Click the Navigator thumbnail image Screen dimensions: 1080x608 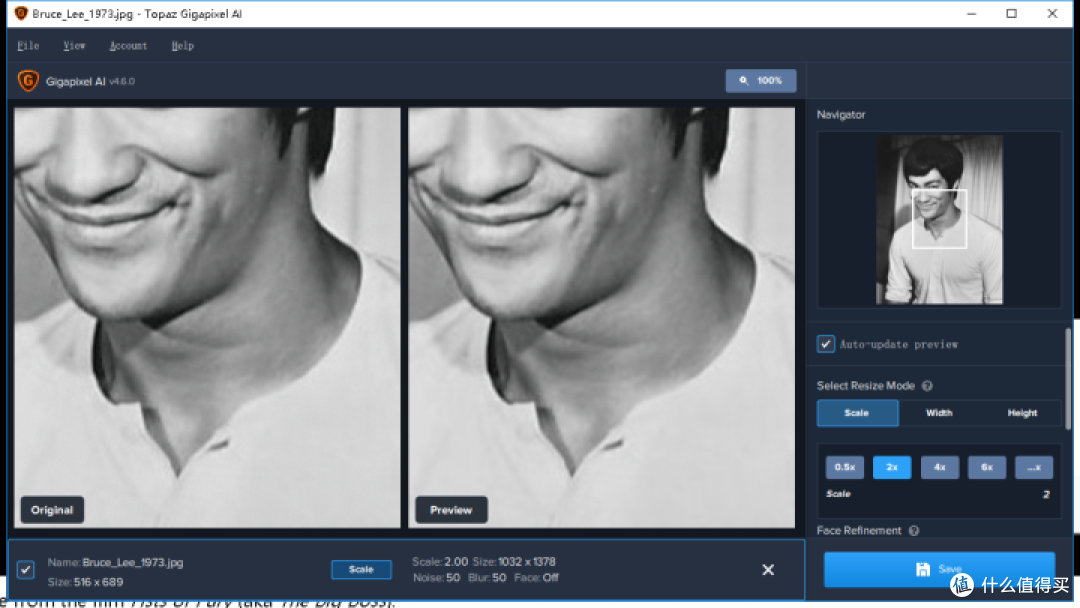[939, 220]
